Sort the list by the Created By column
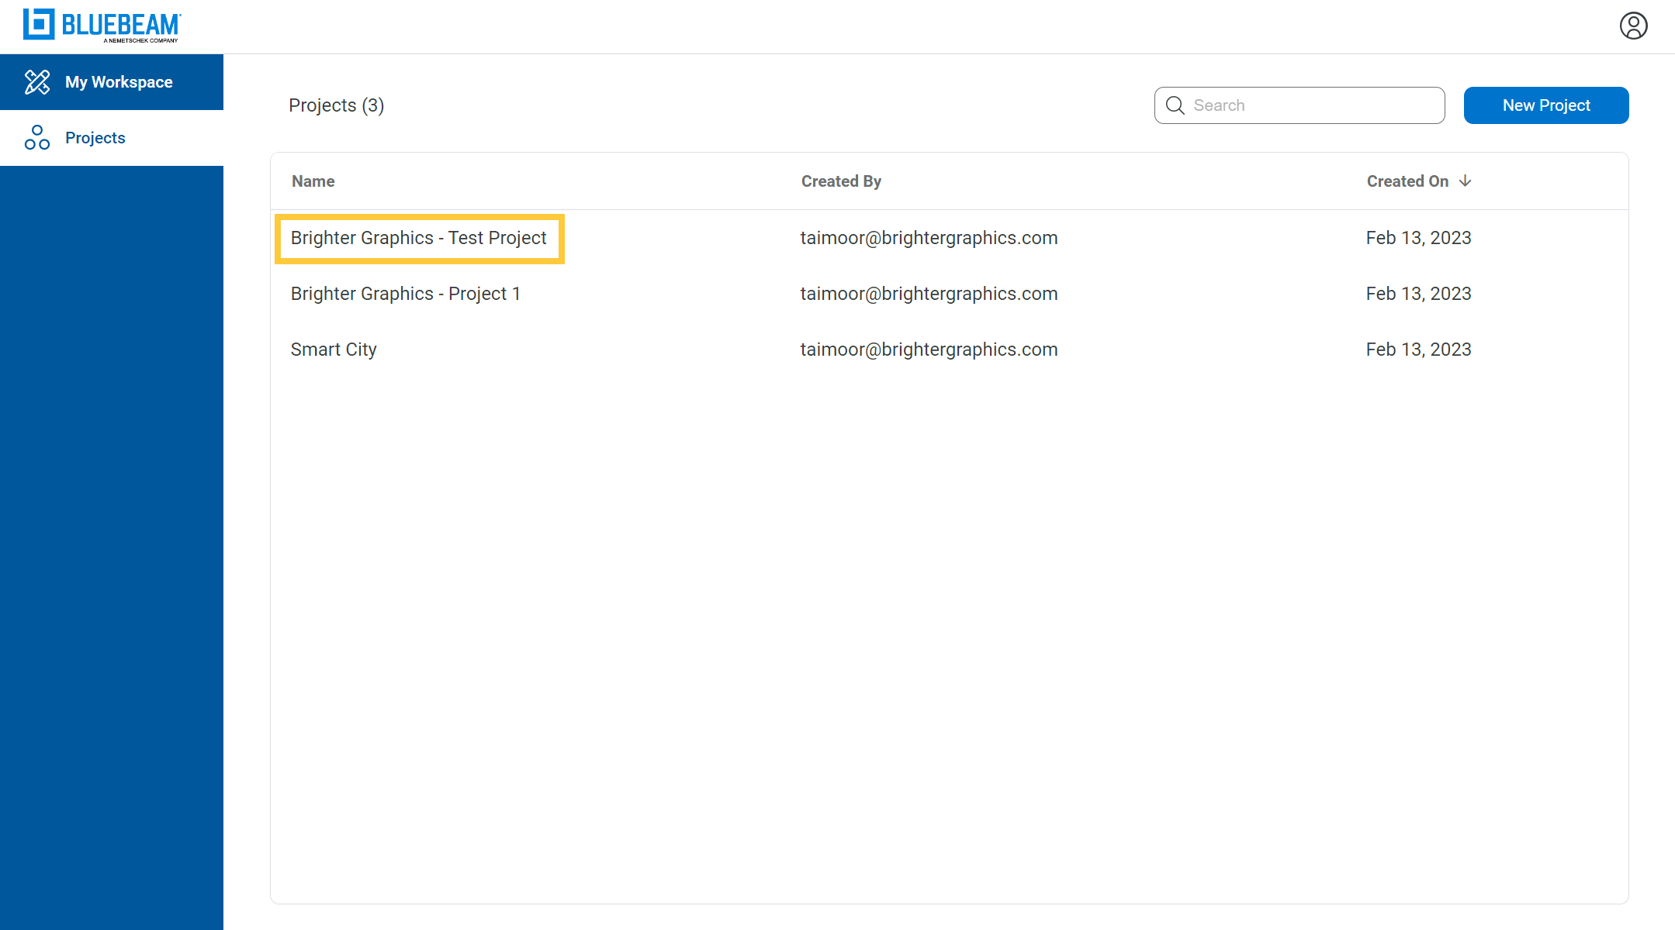The width and height of the screenshot is (1675, 930). pos(840,181)
